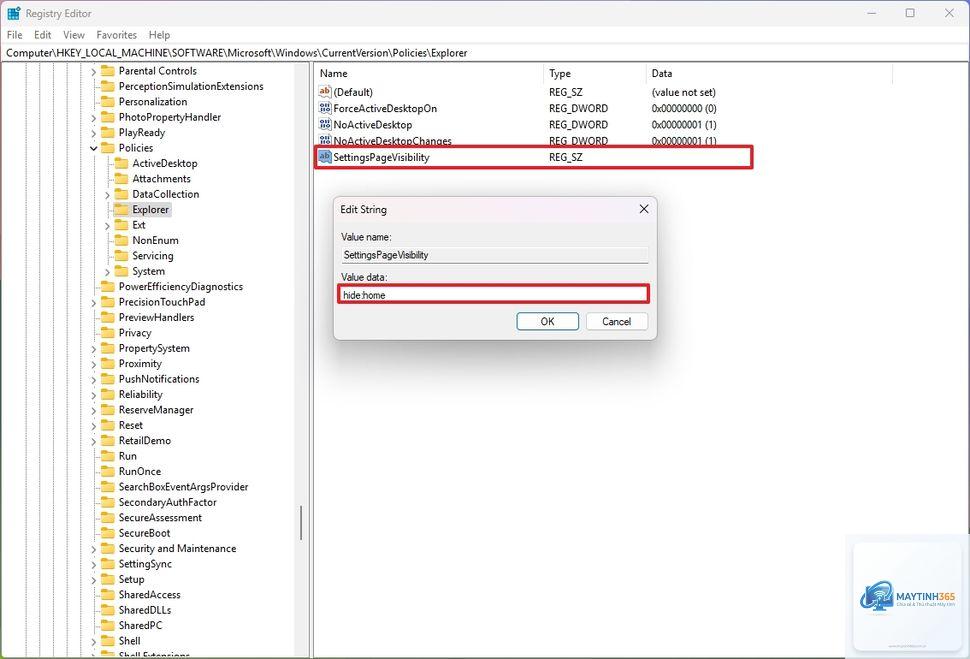
Task: Click the Parental Controls folder icon
Action: point(108,71)
